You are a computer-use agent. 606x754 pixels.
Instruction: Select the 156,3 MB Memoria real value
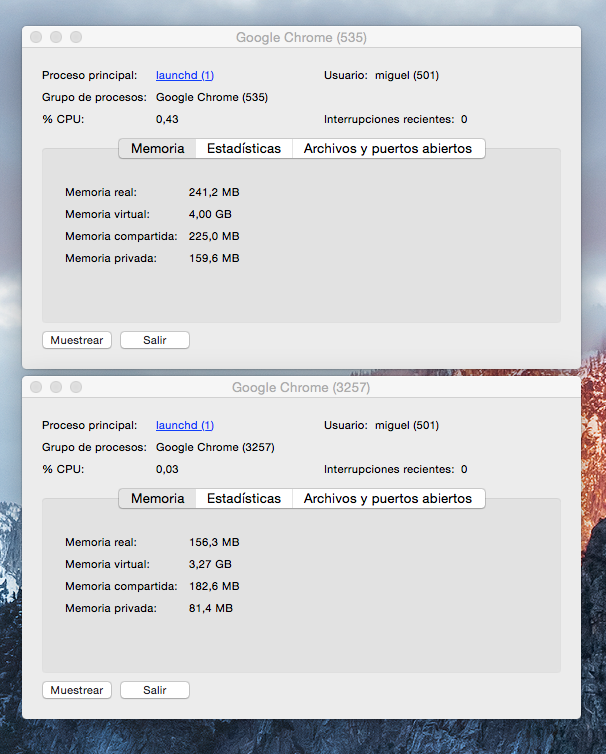coord(214,542)
